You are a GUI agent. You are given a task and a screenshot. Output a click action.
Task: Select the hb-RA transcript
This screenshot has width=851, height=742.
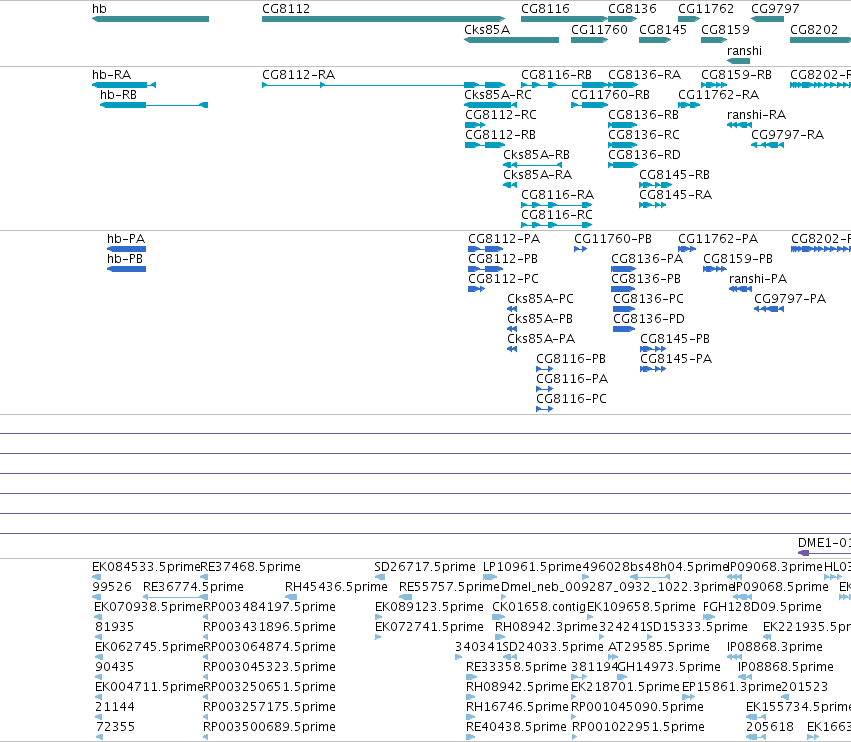(x=124, y=85)
